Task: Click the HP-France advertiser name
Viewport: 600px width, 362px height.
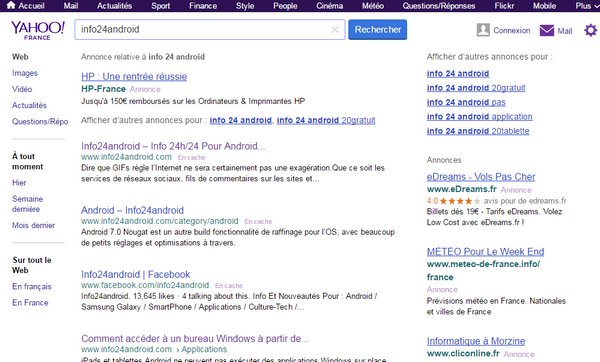Action: pyautogui.click(x=103, y=89)
